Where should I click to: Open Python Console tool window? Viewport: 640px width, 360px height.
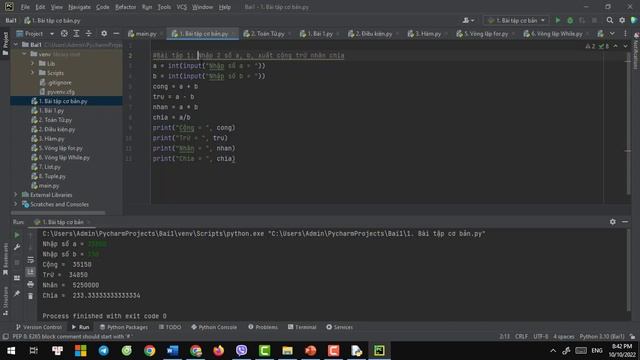click(x=214, y=327)
